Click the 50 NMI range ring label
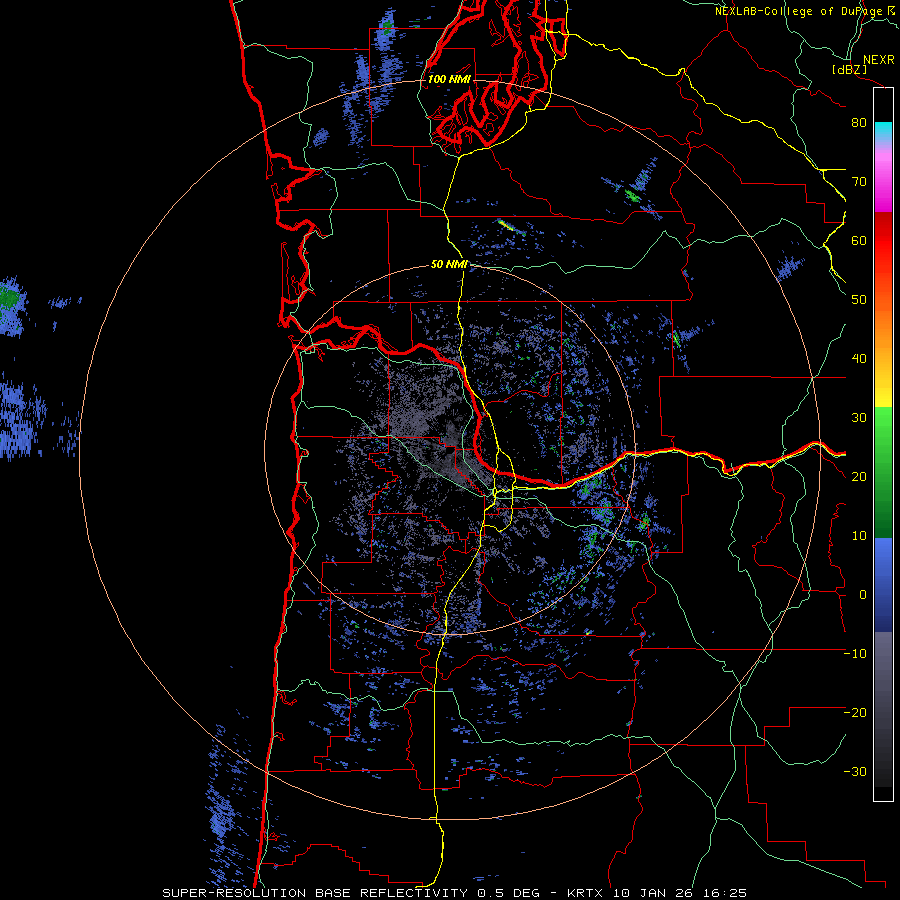Image resolution: width=900 pixels, height=900 pixels. tap(449, 265)
